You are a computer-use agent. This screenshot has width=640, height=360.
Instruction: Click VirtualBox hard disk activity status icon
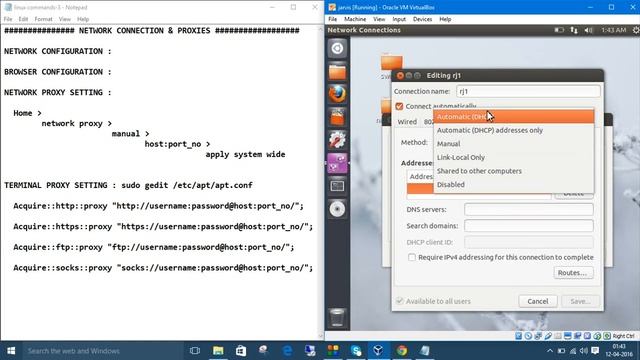[x=518, y=336]
